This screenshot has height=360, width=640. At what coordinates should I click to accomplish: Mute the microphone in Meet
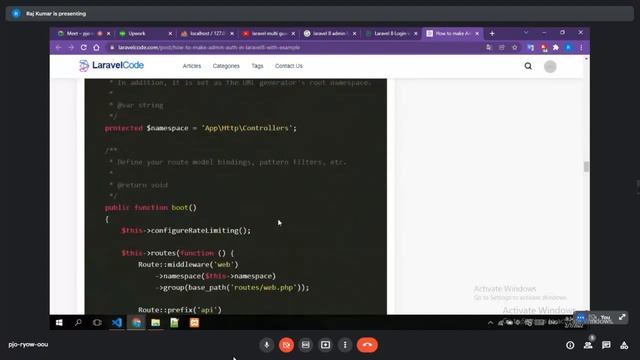tap(267, 345)
